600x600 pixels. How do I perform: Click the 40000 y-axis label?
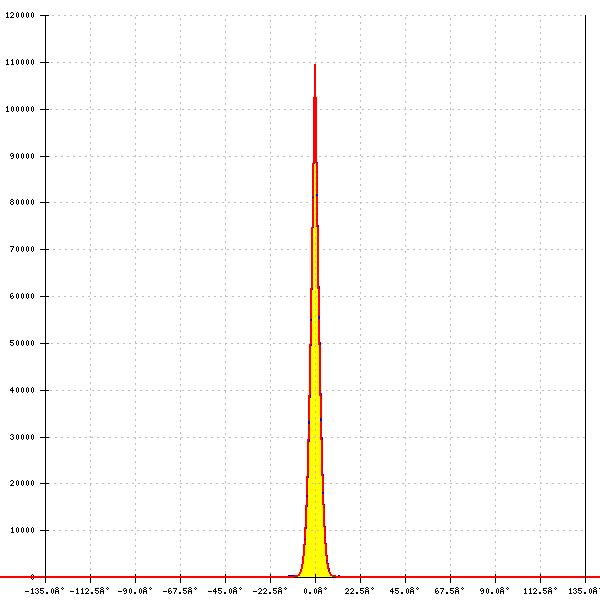pyautogui.click(x=22, y=390)
